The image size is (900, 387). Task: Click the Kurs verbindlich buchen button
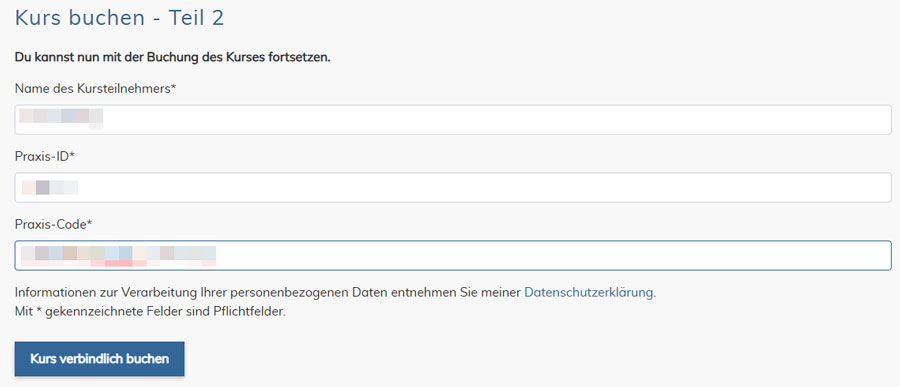99,359
